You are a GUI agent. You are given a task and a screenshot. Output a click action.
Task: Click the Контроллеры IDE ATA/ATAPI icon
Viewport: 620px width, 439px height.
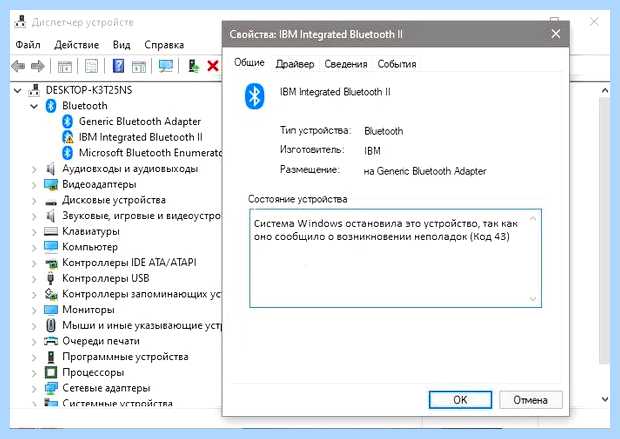pos(51,263)
